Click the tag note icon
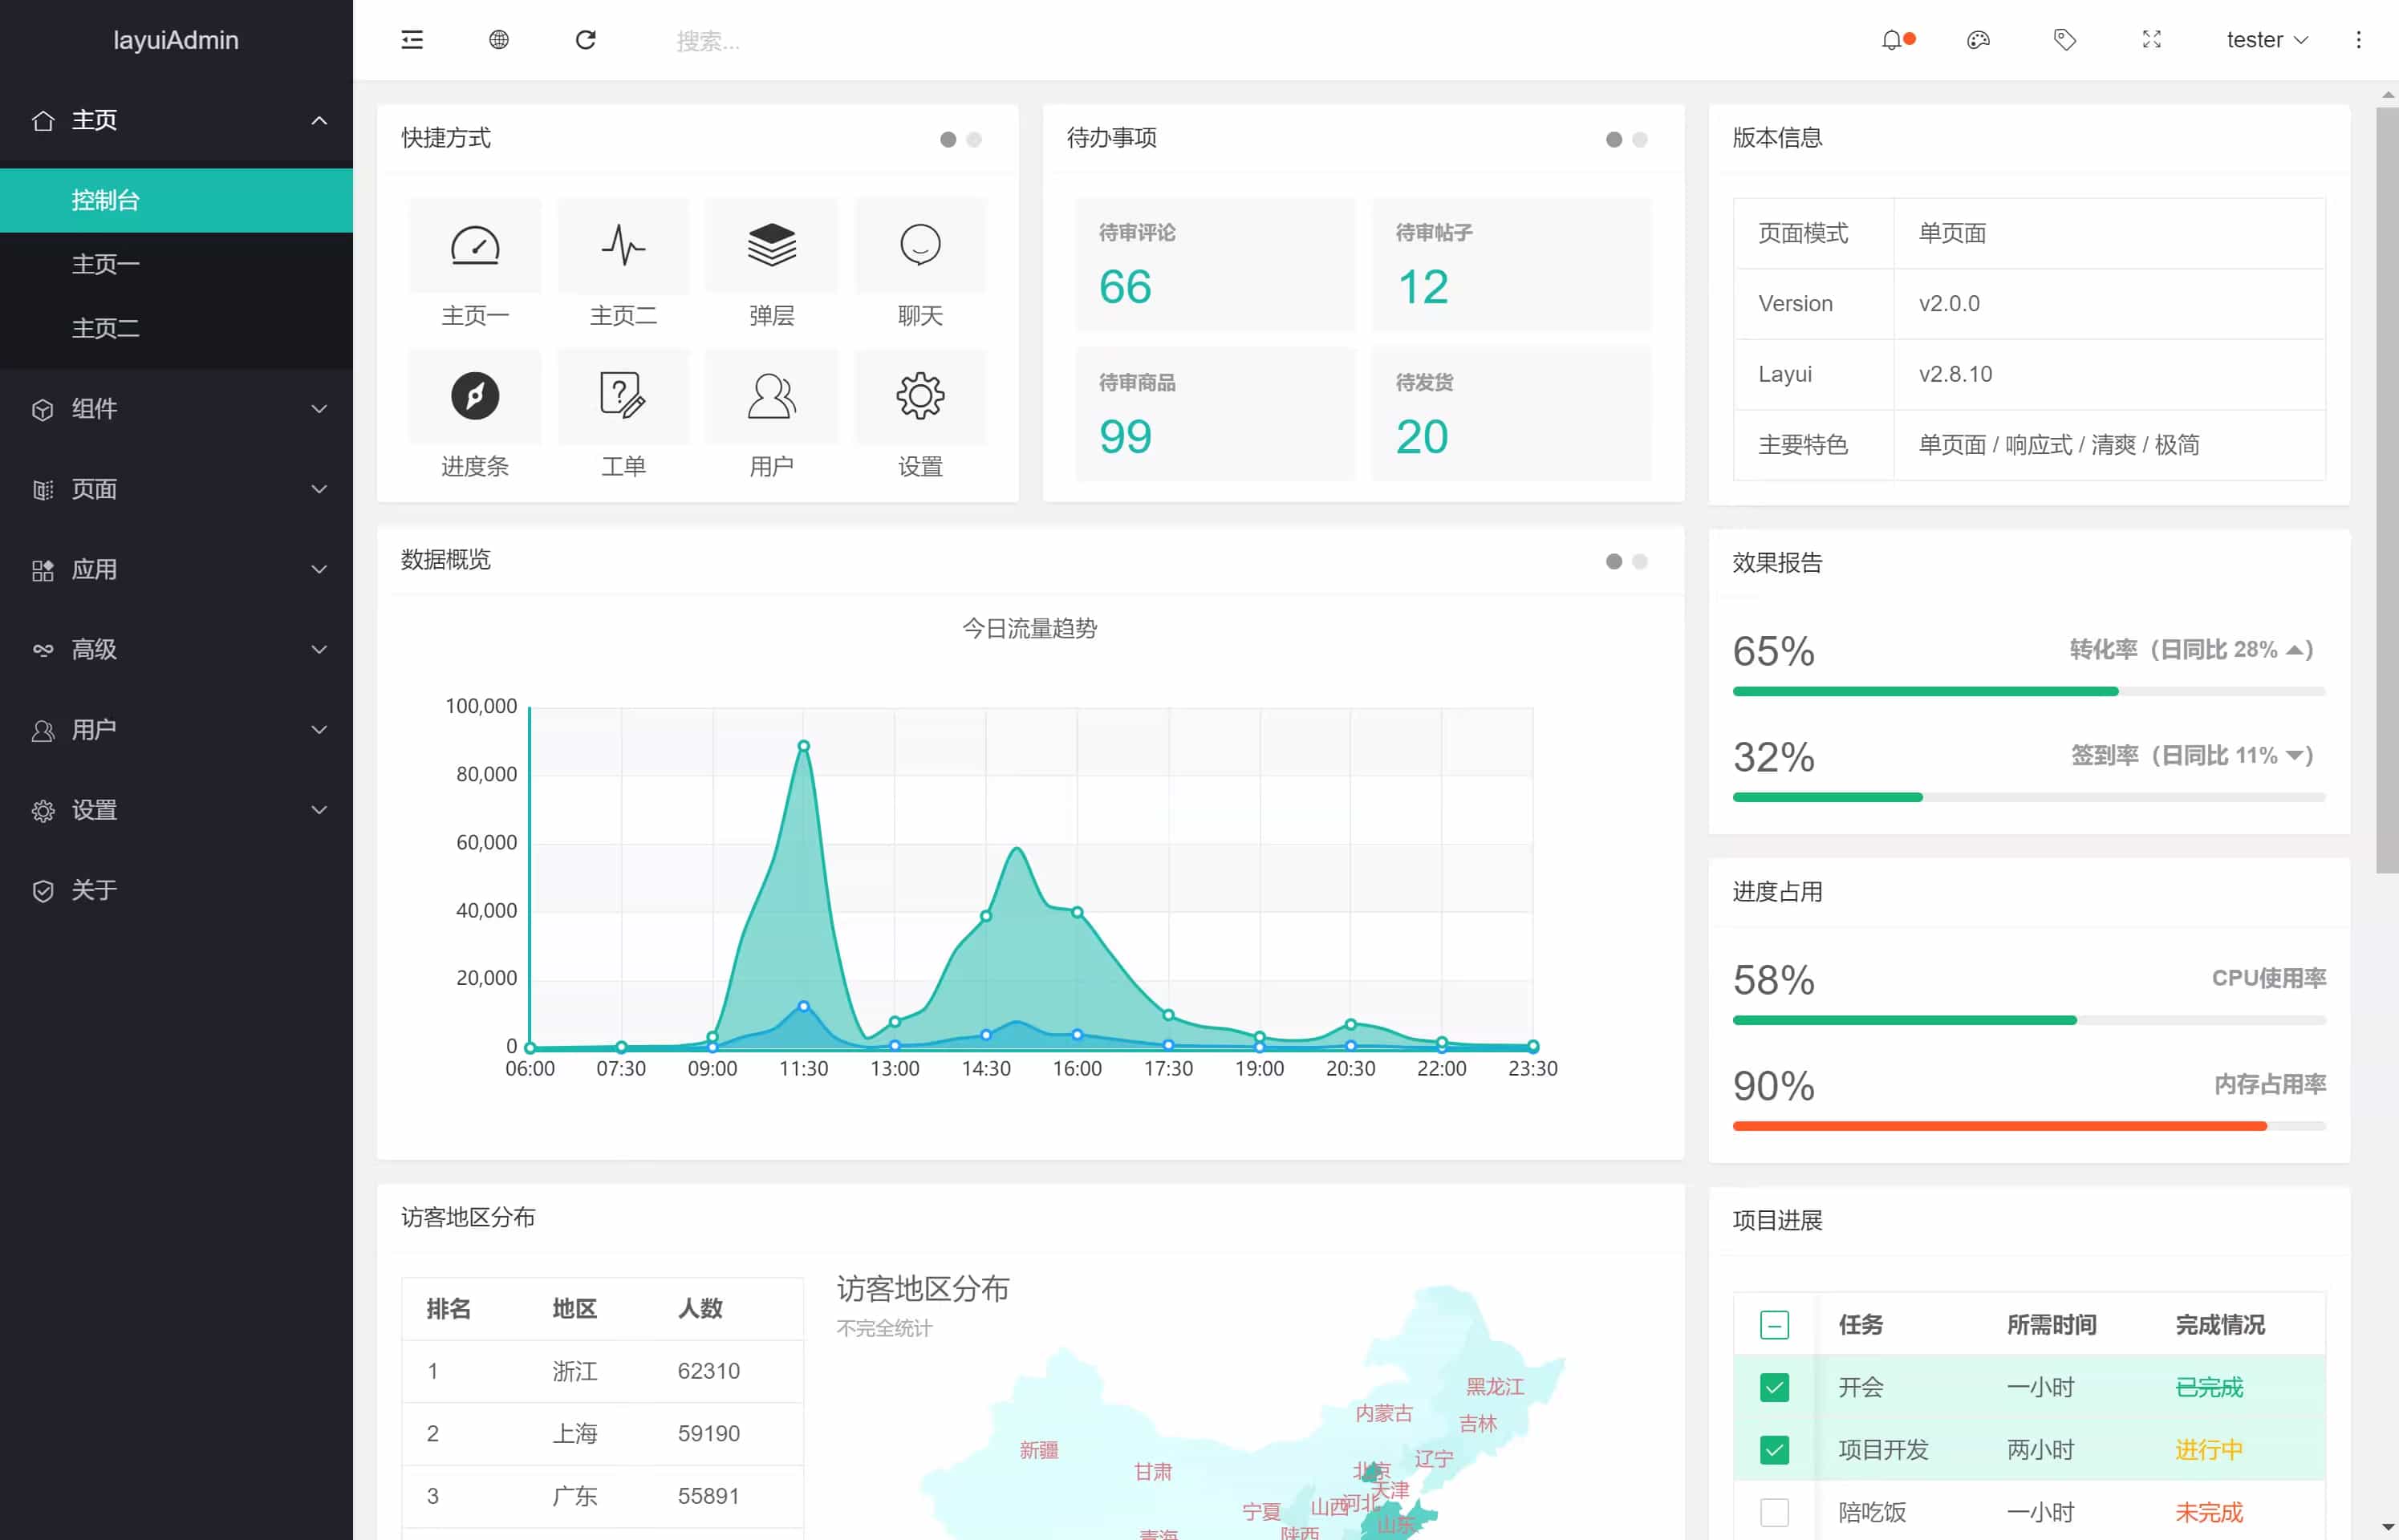Image resolution: width=2399 pixels, height=1540 pixels. tap(2064, 40)
